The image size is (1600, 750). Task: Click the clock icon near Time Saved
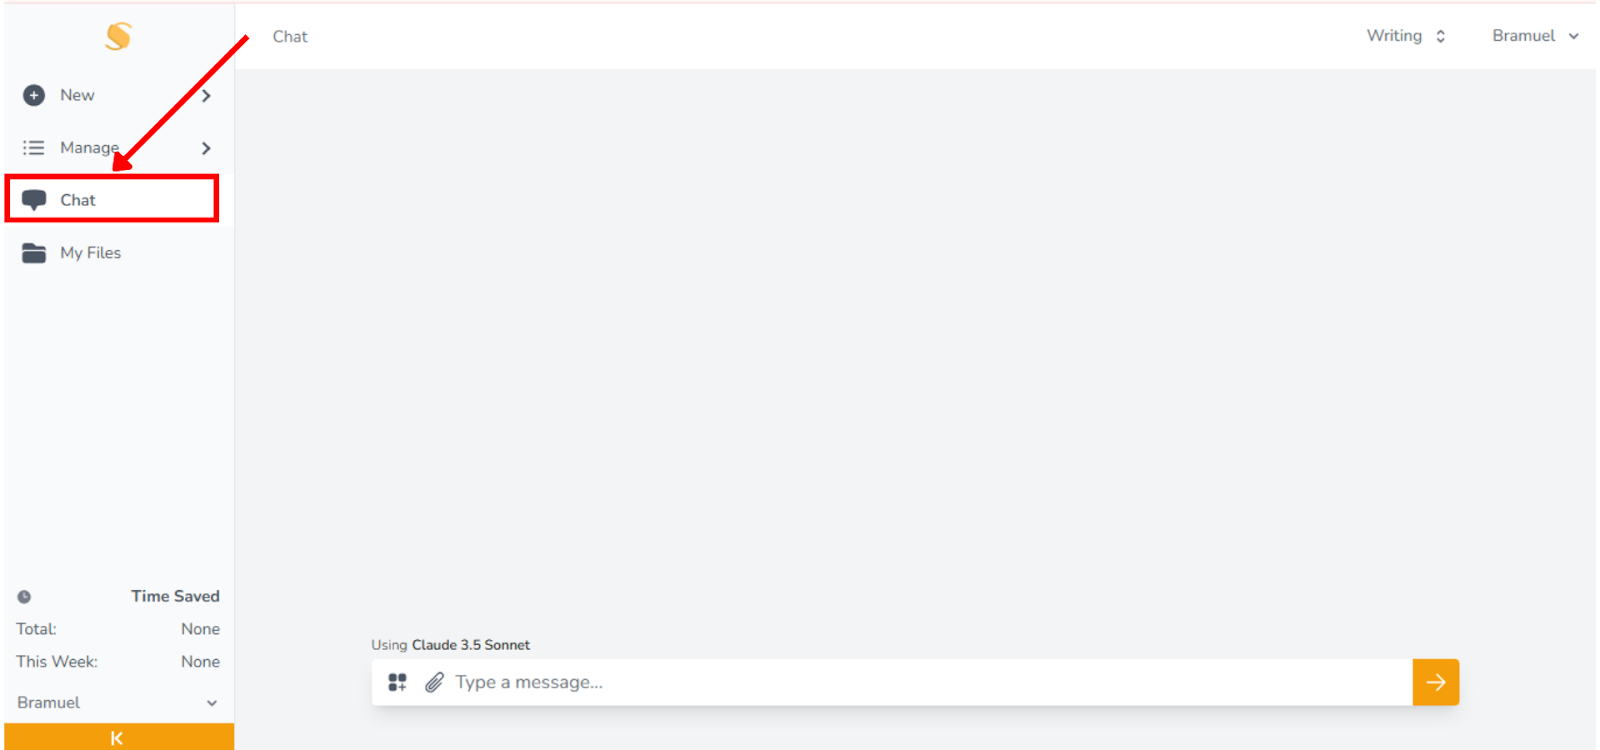tap(24, 597)
